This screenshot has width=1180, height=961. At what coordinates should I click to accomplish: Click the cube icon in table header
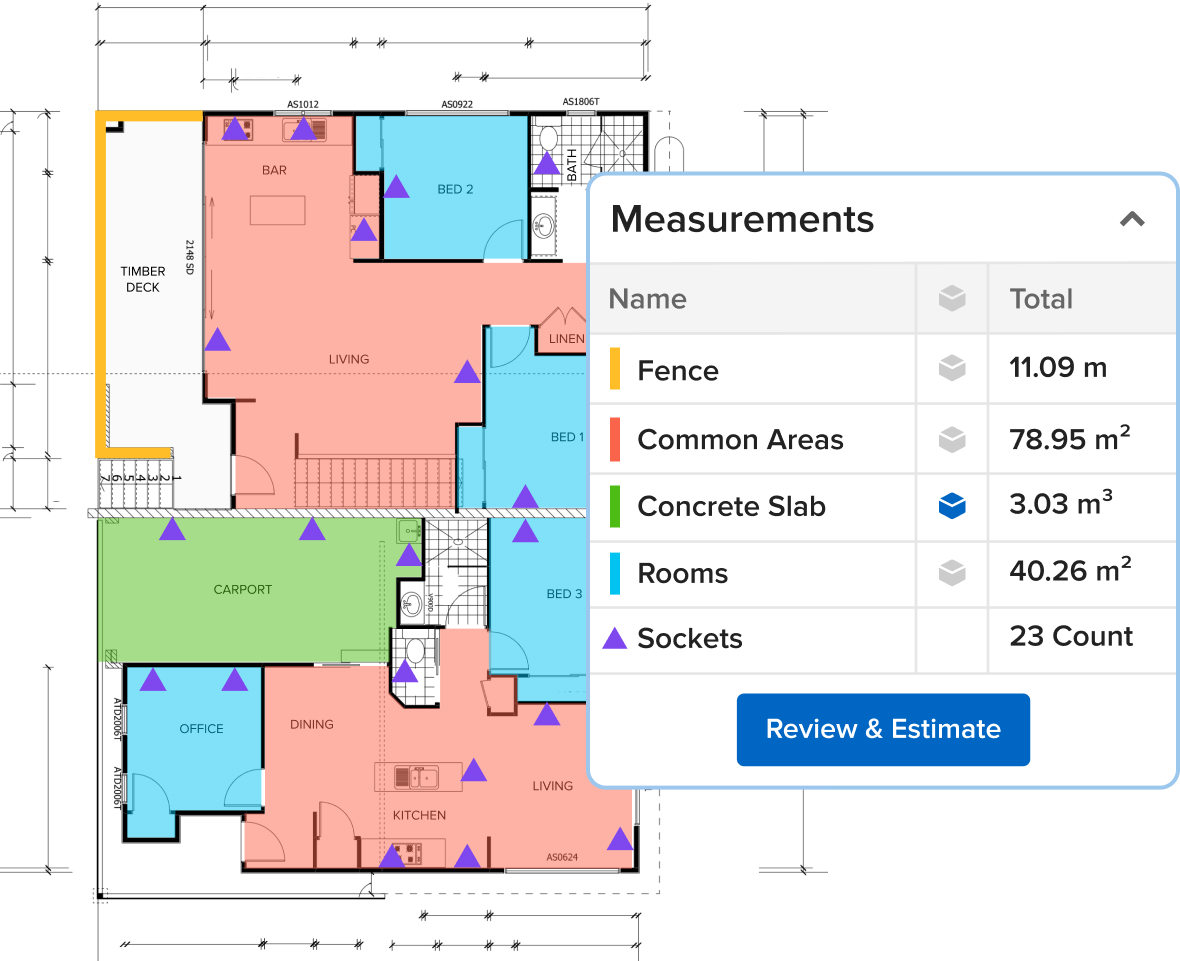[952, 299]
